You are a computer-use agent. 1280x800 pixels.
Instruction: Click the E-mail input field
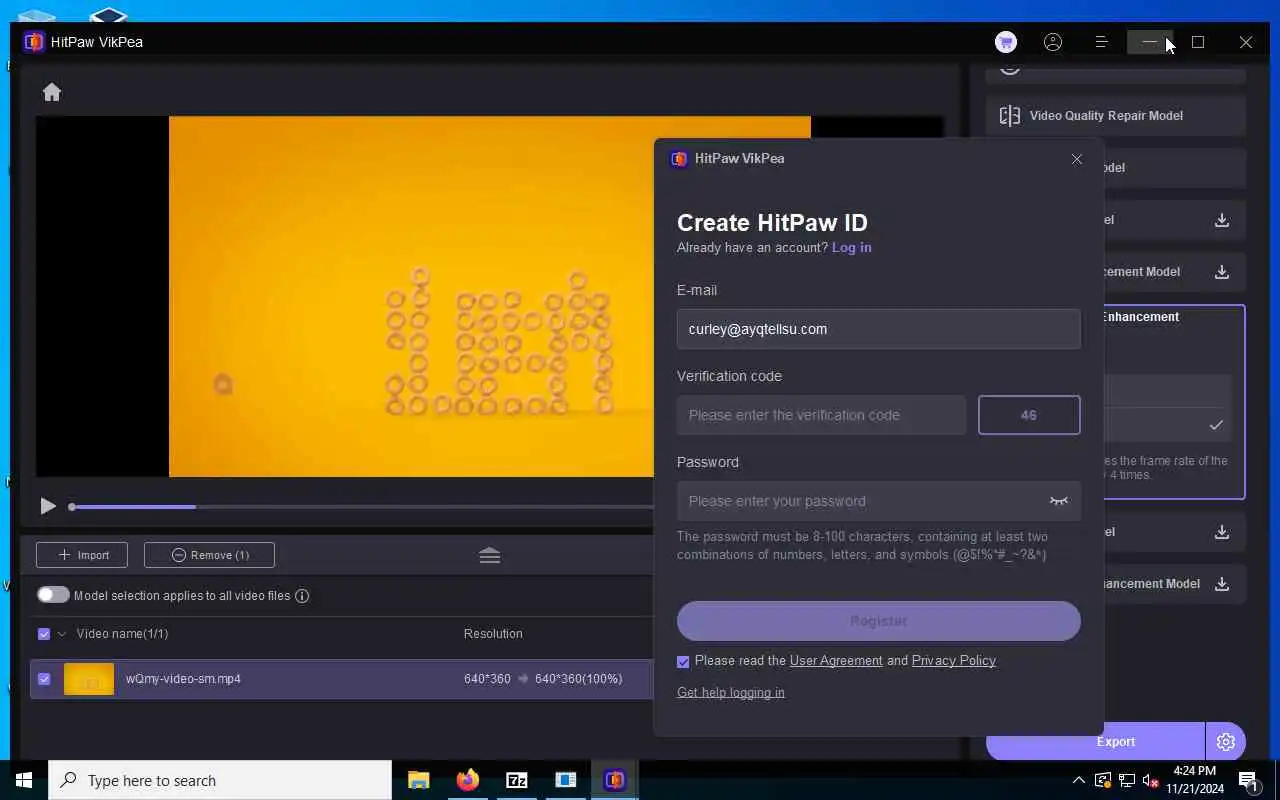878,329
